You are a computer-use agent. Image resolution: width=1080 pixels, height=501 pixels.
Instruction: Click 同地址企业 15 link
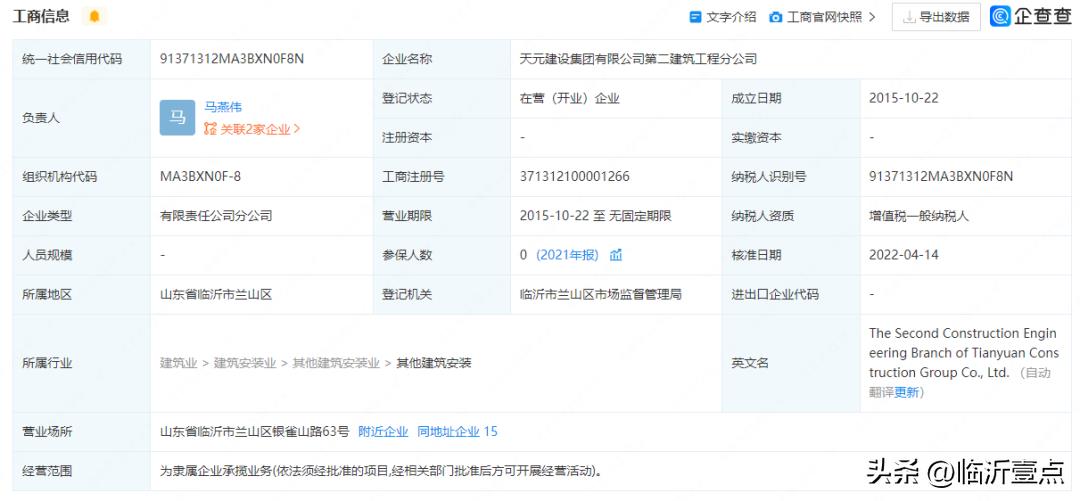pyautogui.click(x=457, y=432)
